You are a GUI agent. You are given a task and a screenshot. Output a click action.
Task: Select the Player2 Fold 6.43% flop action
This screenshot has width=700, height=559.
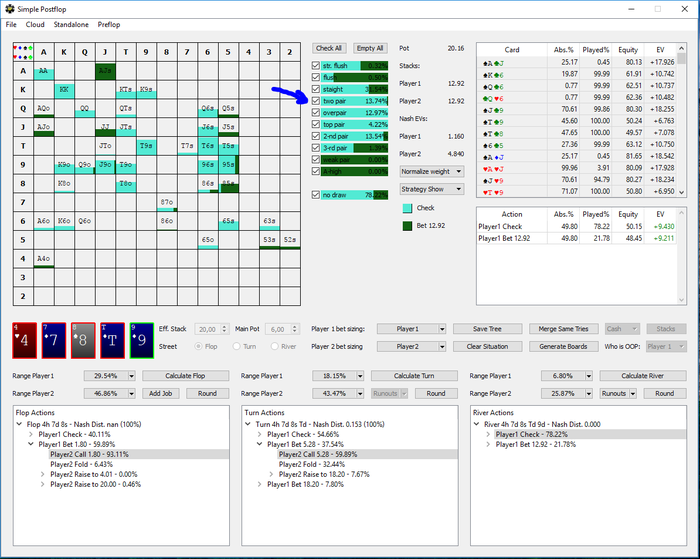pos(82,464)
